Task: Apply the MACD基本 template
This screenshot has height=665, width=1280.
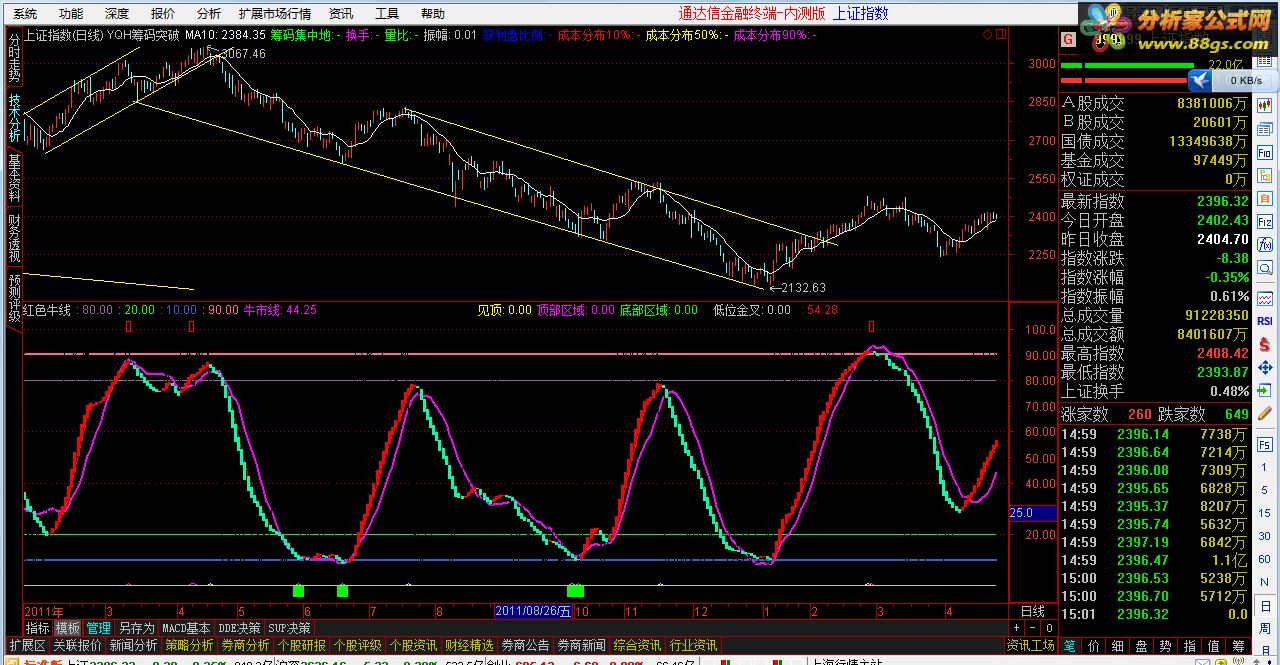Action: 187,628
